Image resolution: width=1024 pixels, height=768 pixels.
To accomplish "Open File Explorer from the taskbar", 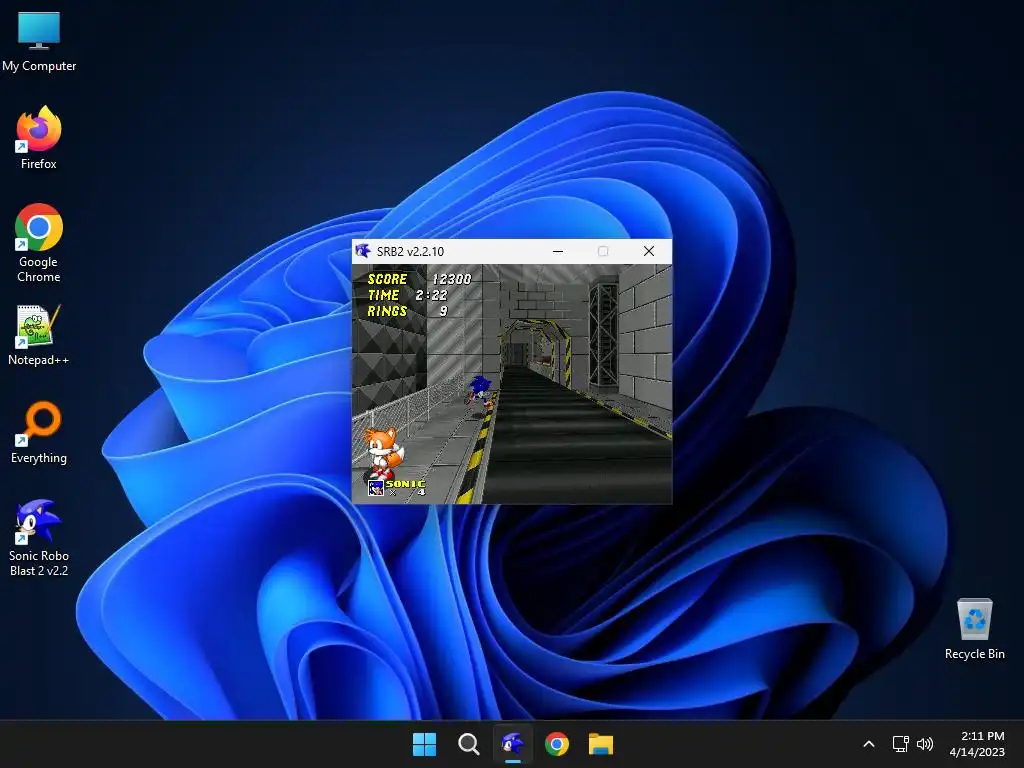I will coord(601,744).
